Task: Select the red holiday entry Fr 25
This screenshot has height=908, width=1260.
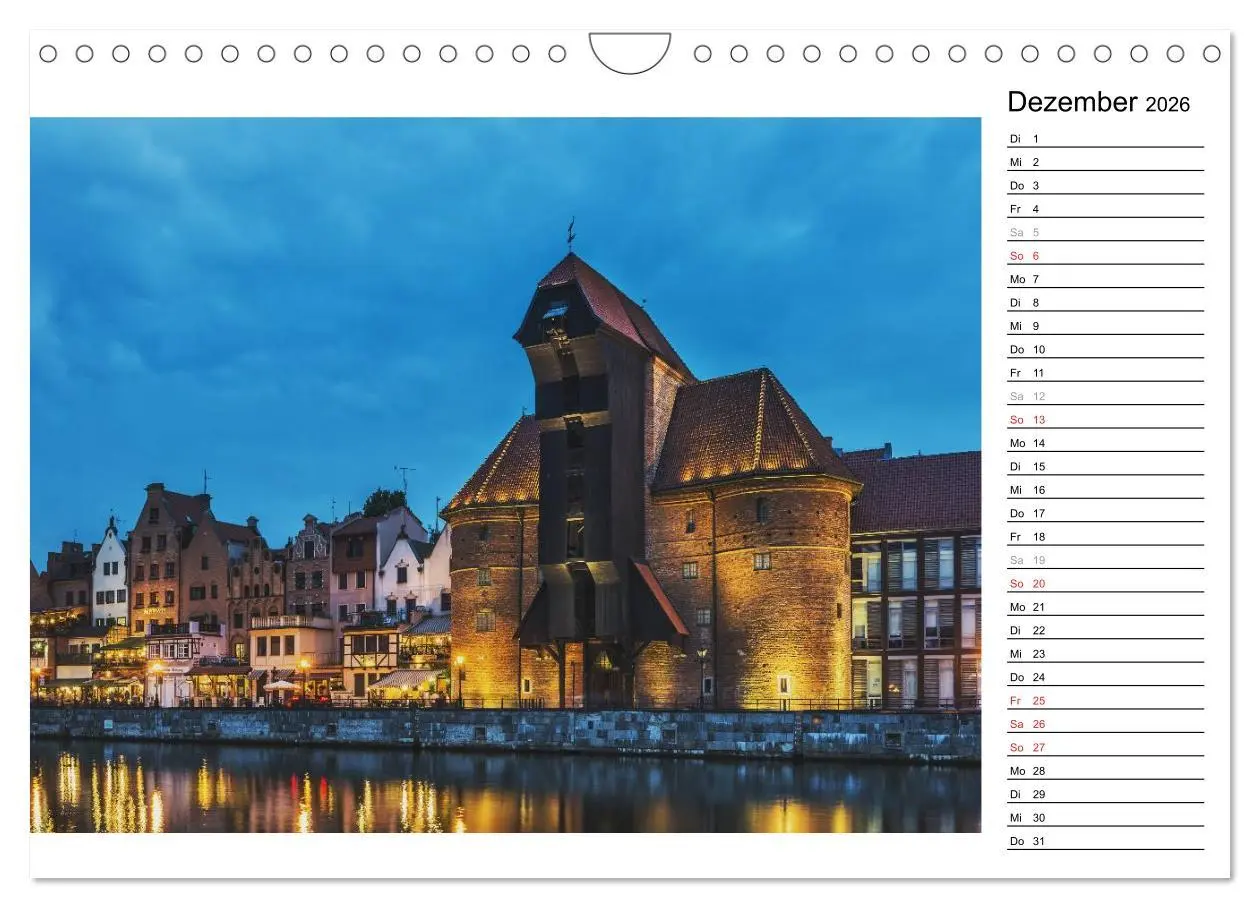Action: 1026,701
